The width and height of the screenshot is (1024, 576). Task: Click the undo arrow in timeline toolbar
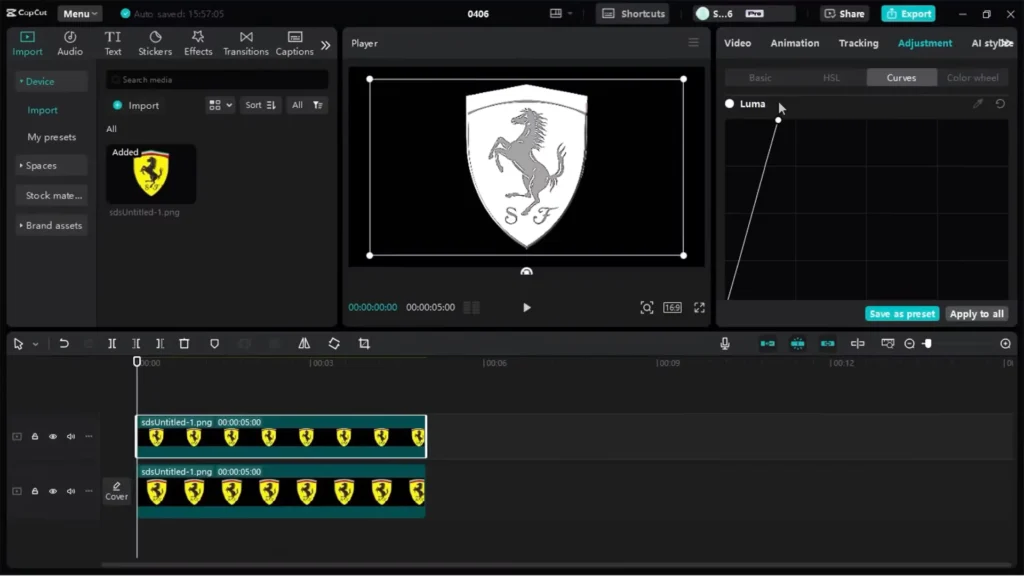pos(64,344)
